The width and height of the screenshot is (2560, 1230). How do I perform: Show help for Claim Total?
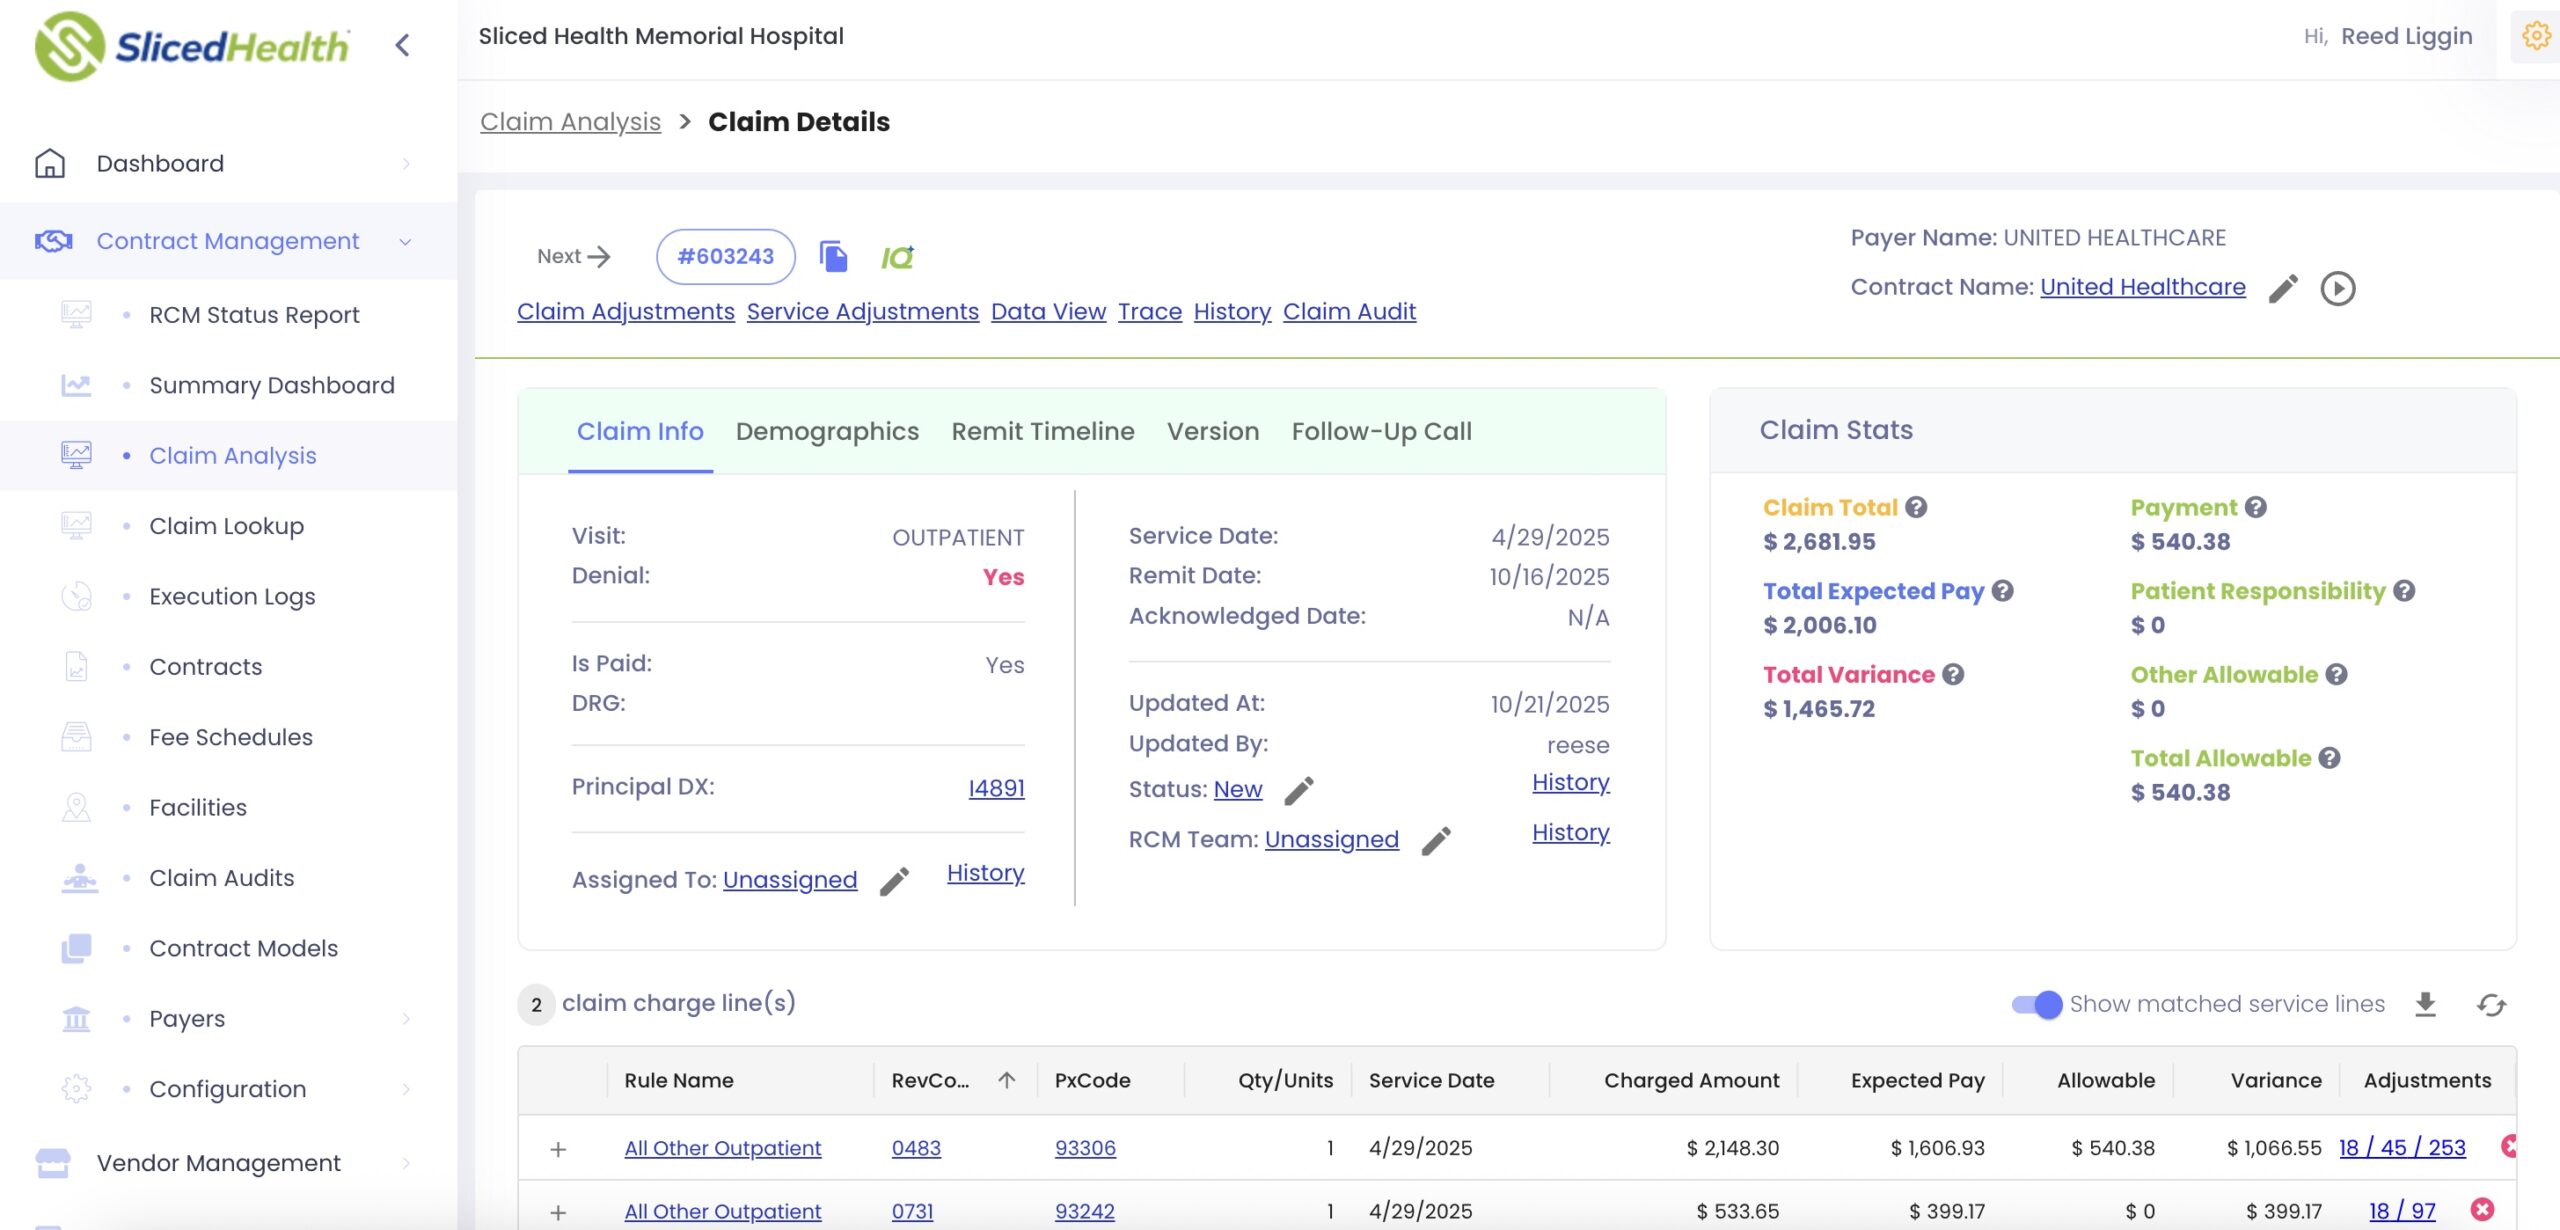1916,507
